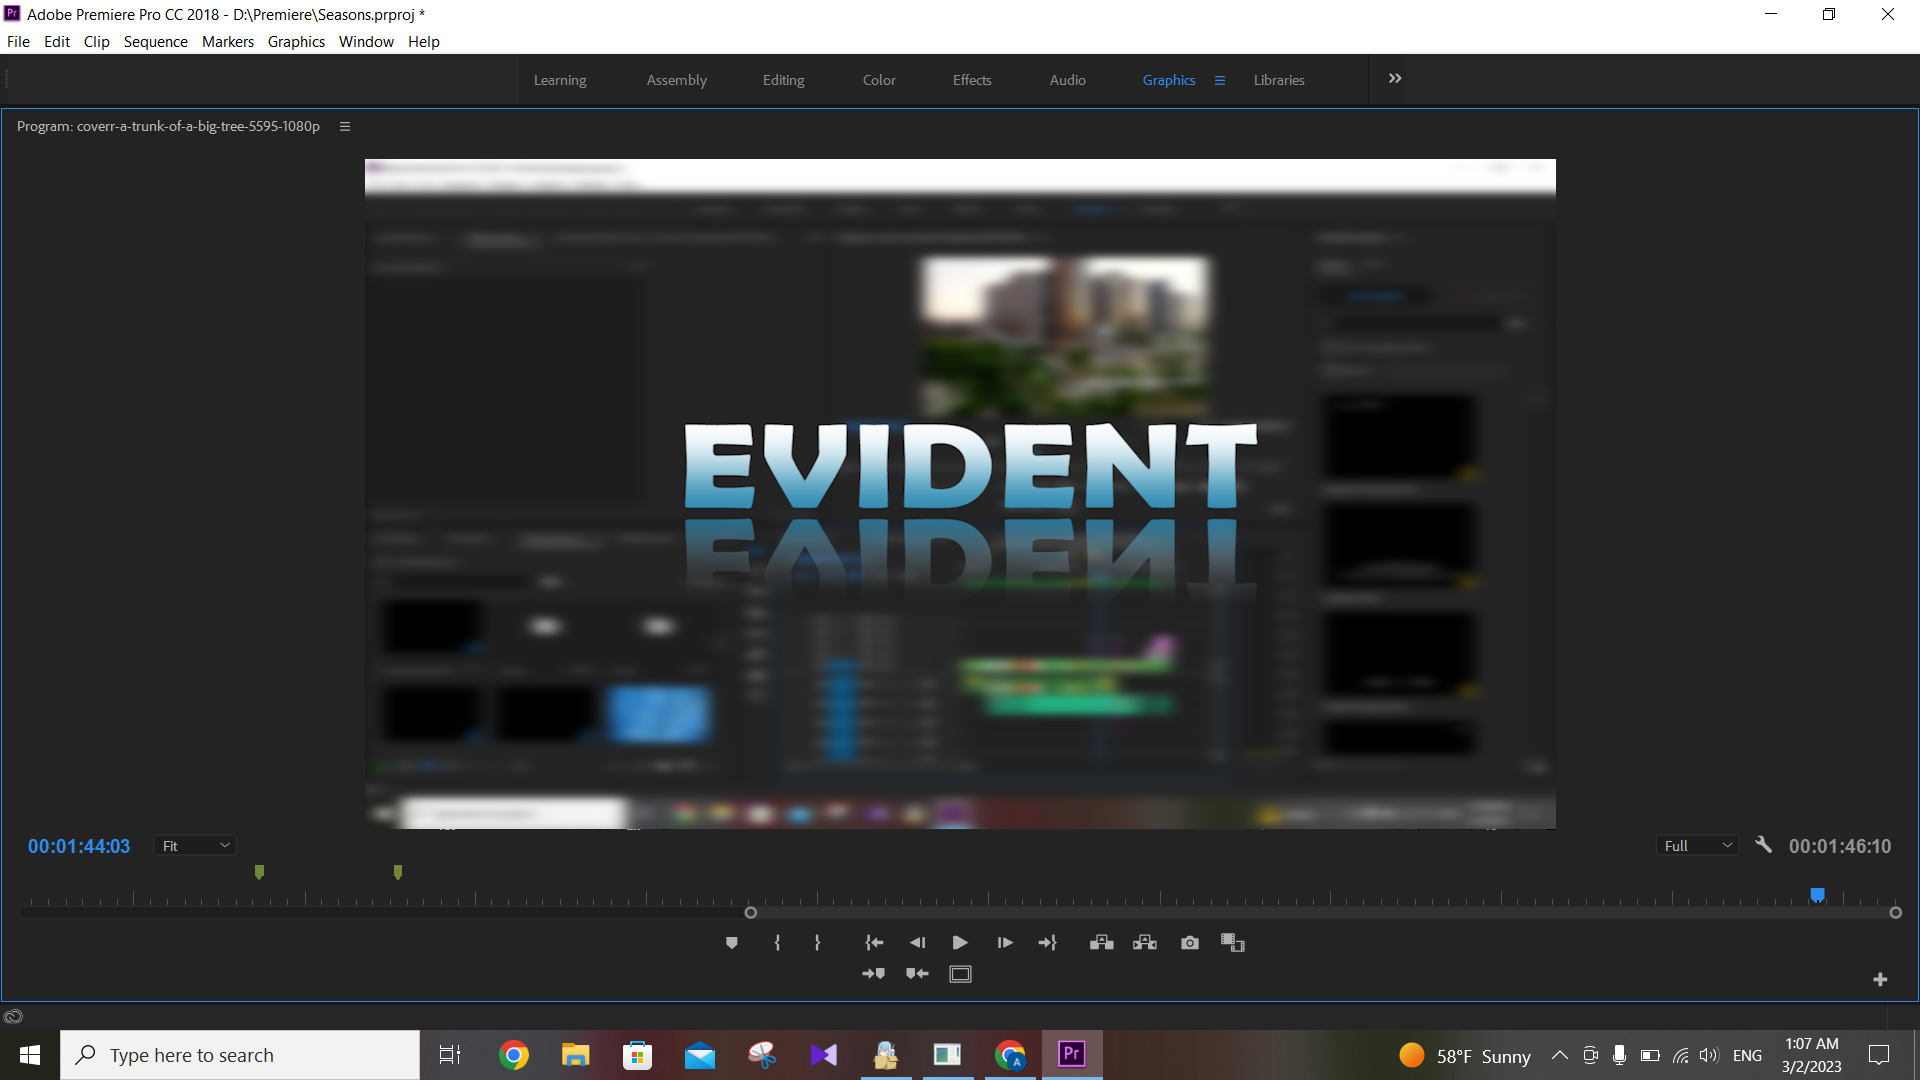The height and width of the screenshot is (1080, 1920).
Task: Expand the workspace overflow chevrons
Action: (x=1395, y=79)
